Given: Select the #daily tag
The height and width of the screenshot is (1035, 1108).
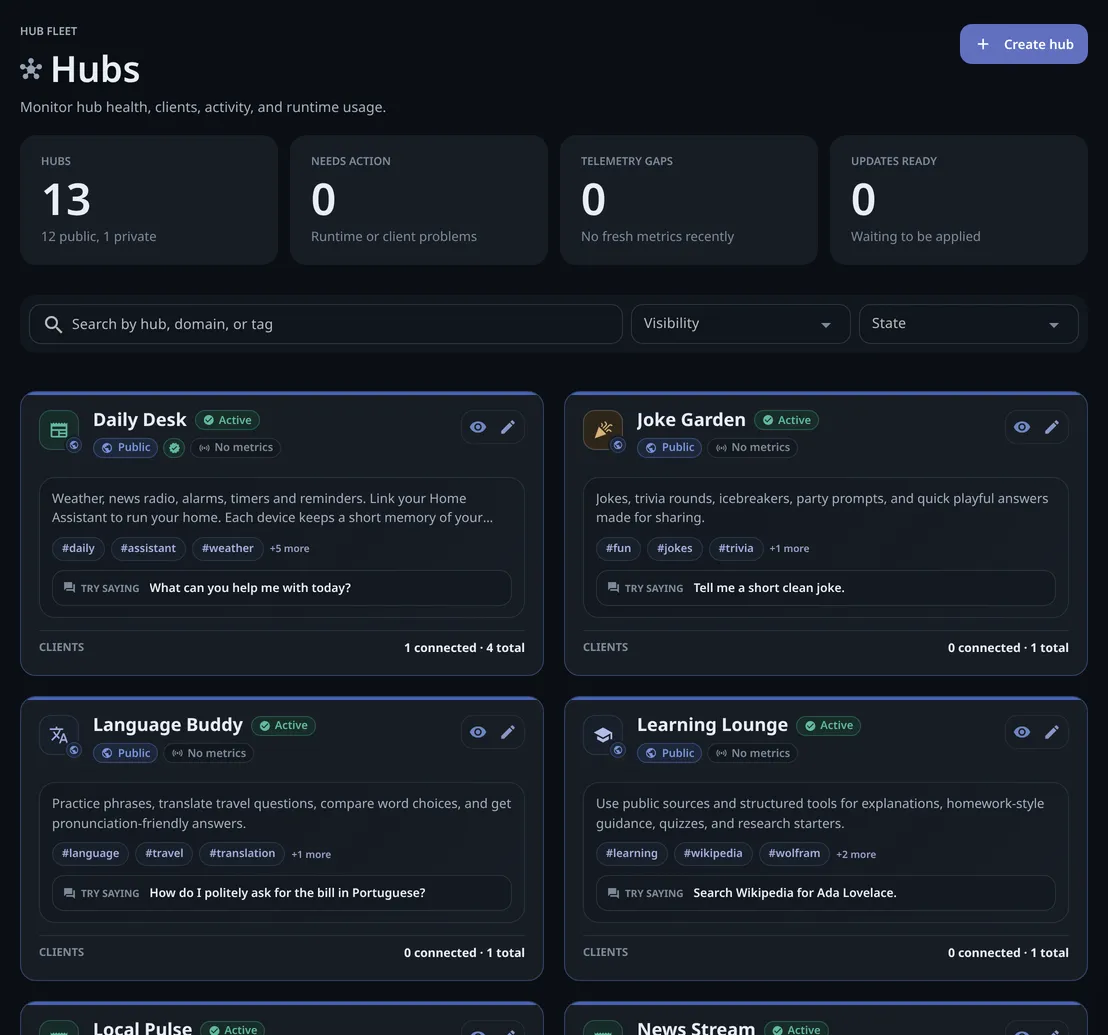Looking at the screenshot, I should tap(78, 548).
